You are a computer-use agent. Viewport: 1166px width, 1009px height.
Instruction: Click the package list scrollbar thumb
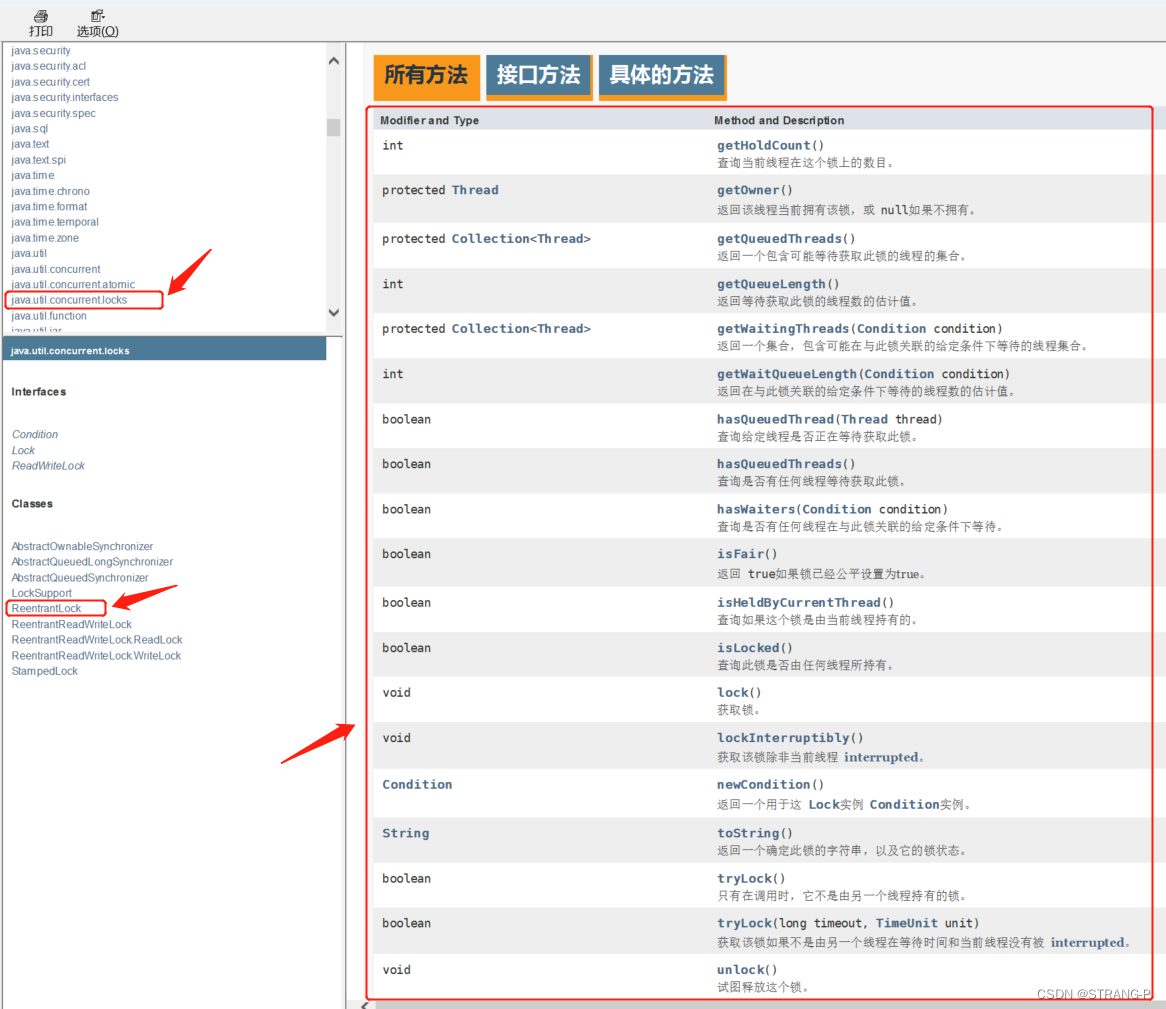(334, 127)
